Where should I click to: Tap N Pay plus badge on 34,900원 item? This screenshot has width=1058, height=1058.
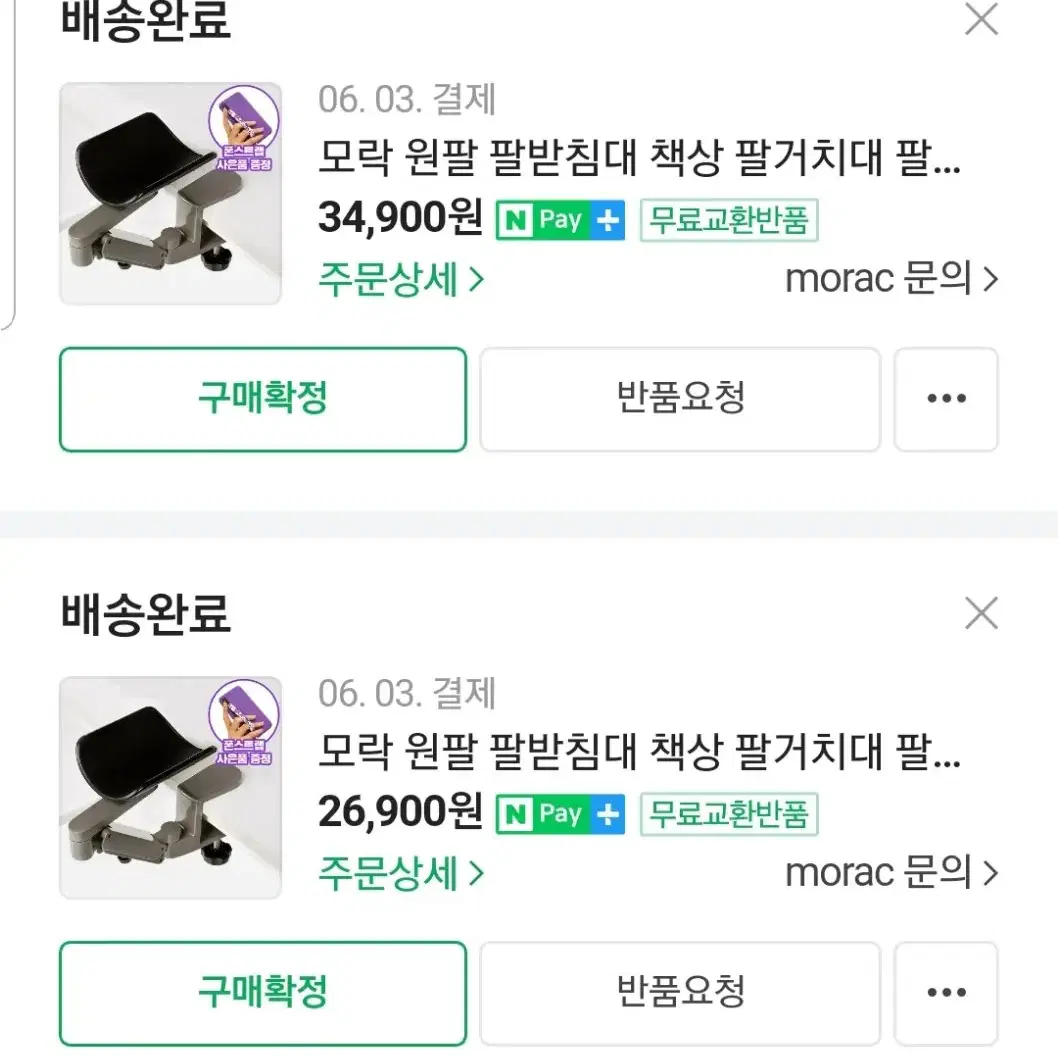tap(560, 220)
